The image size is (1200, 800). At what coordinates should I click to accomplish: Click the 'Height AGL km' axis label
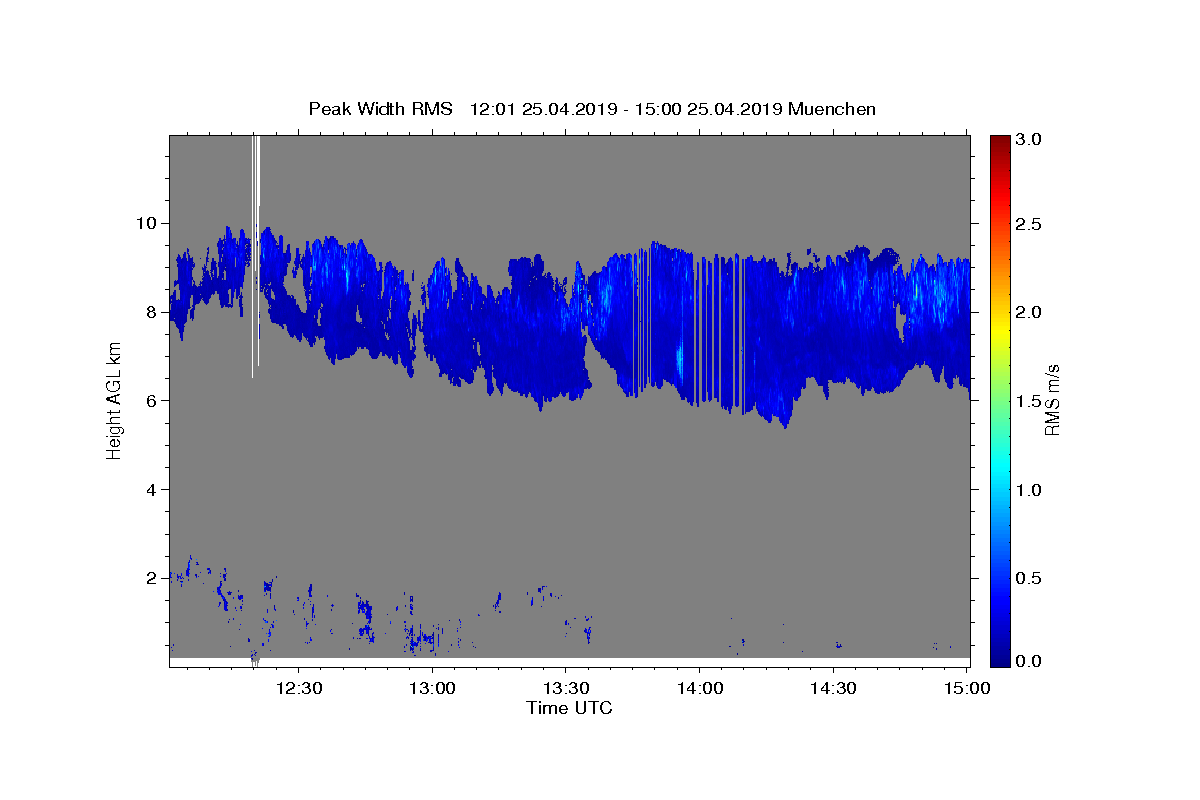[115, 400]
